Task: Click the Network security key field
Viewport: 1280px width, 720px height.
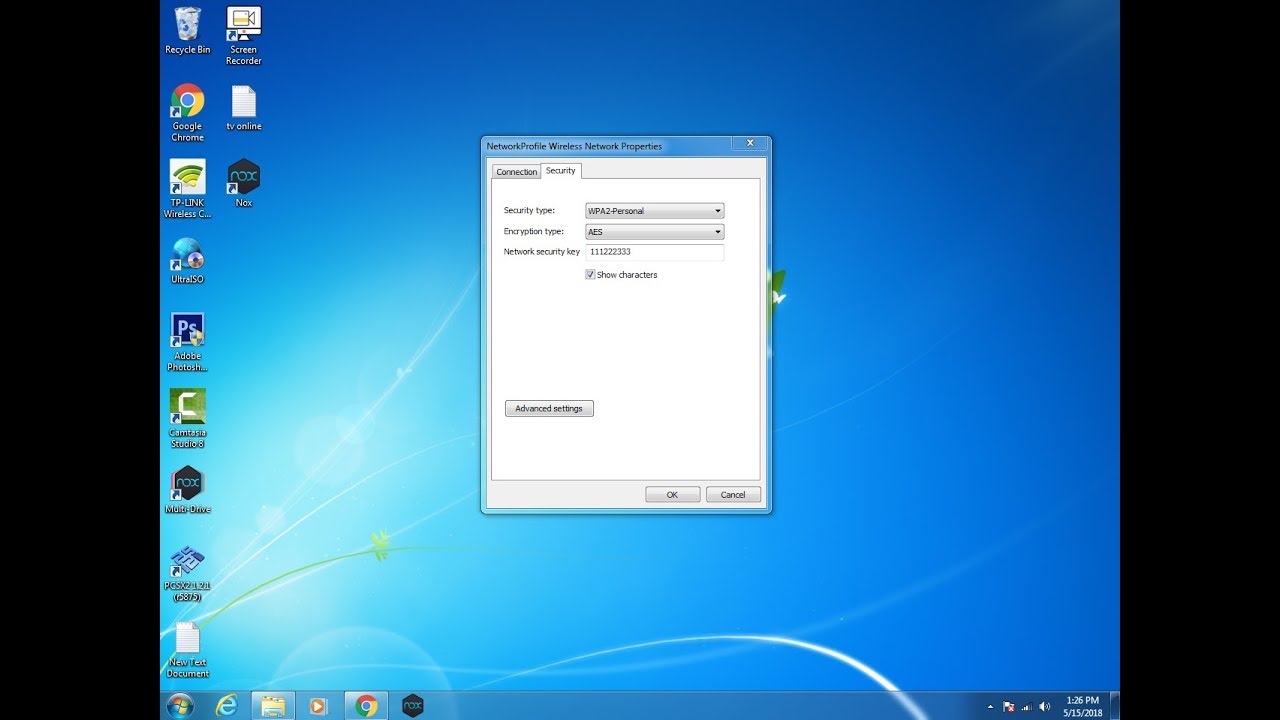Action: coord(654,253)
